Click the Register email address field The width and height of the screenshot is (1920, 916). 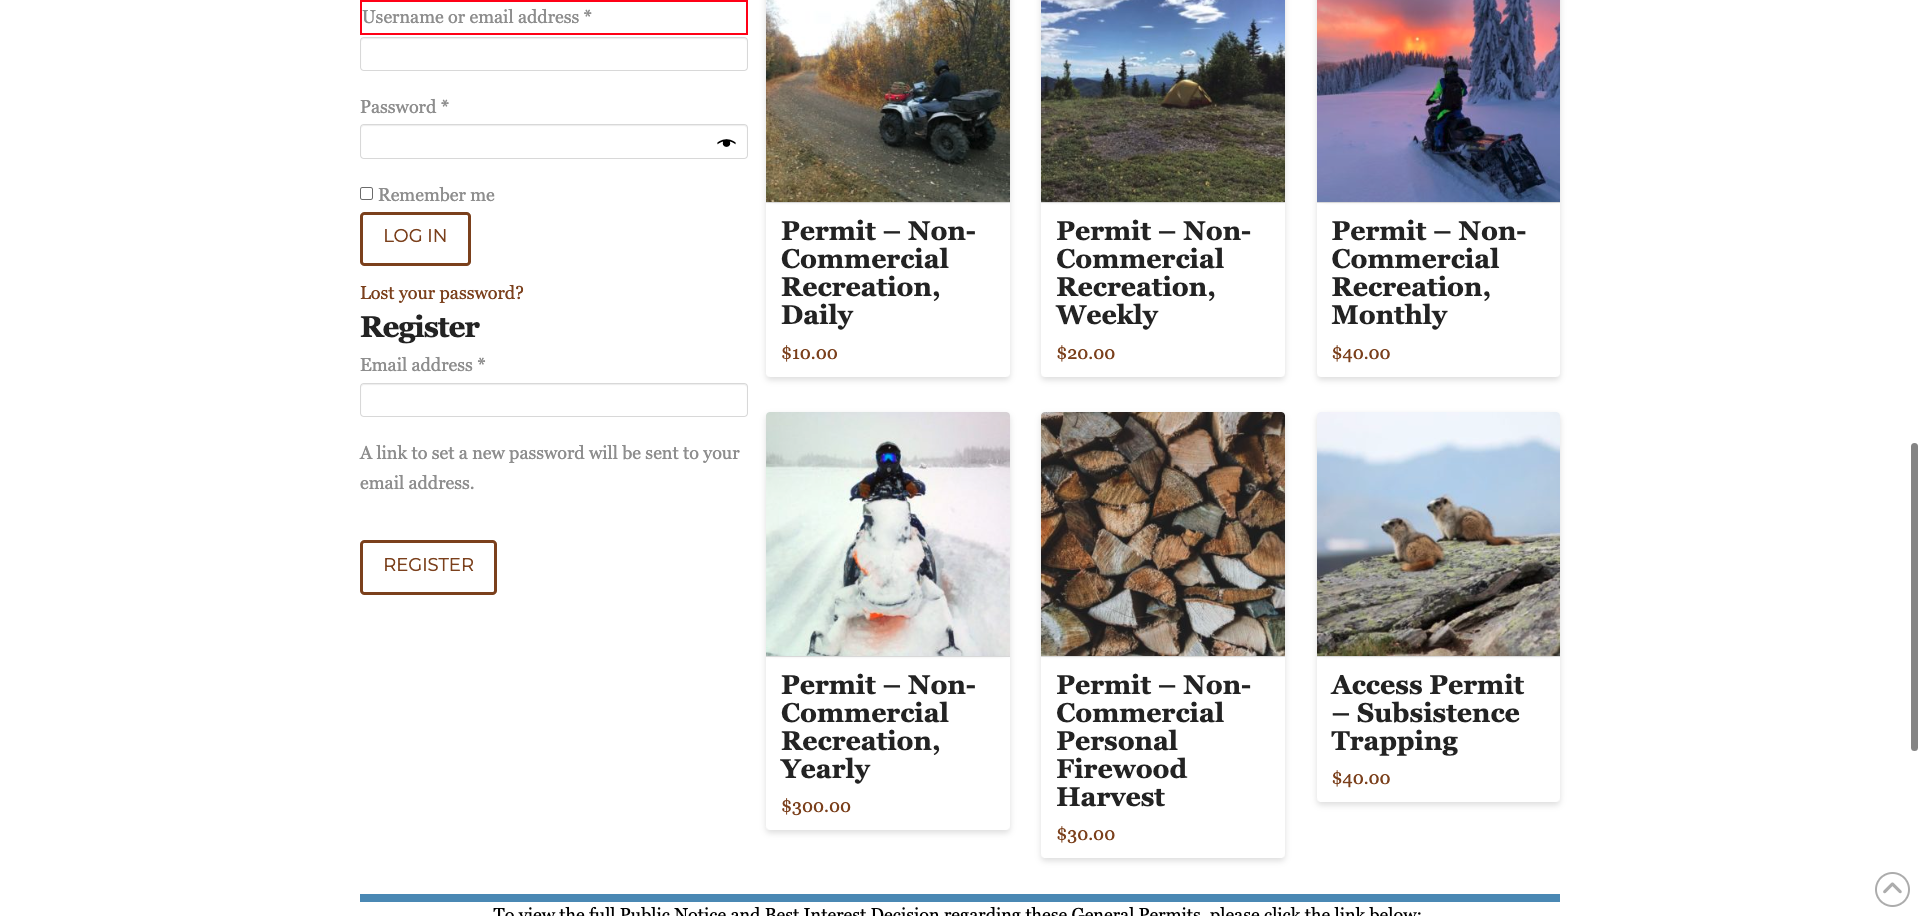[553, 399]
